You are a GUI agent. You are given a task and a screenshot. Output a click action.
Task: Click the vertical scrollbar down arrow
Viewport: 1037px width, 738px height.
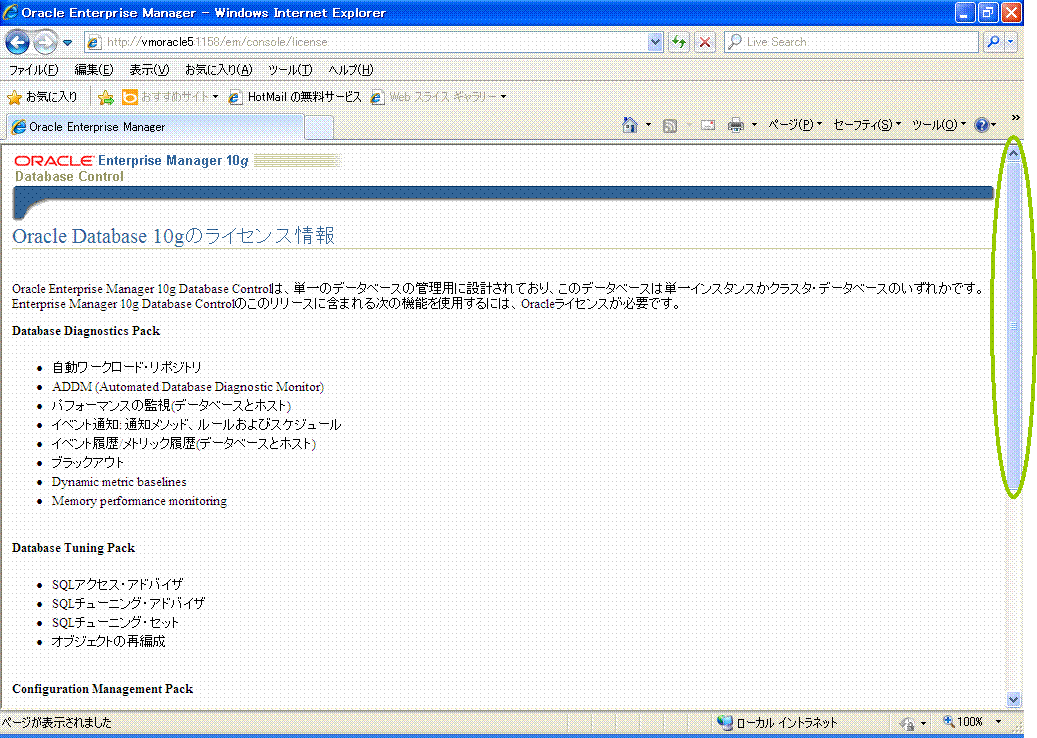pyautogui.click(x=1013, y=699)
